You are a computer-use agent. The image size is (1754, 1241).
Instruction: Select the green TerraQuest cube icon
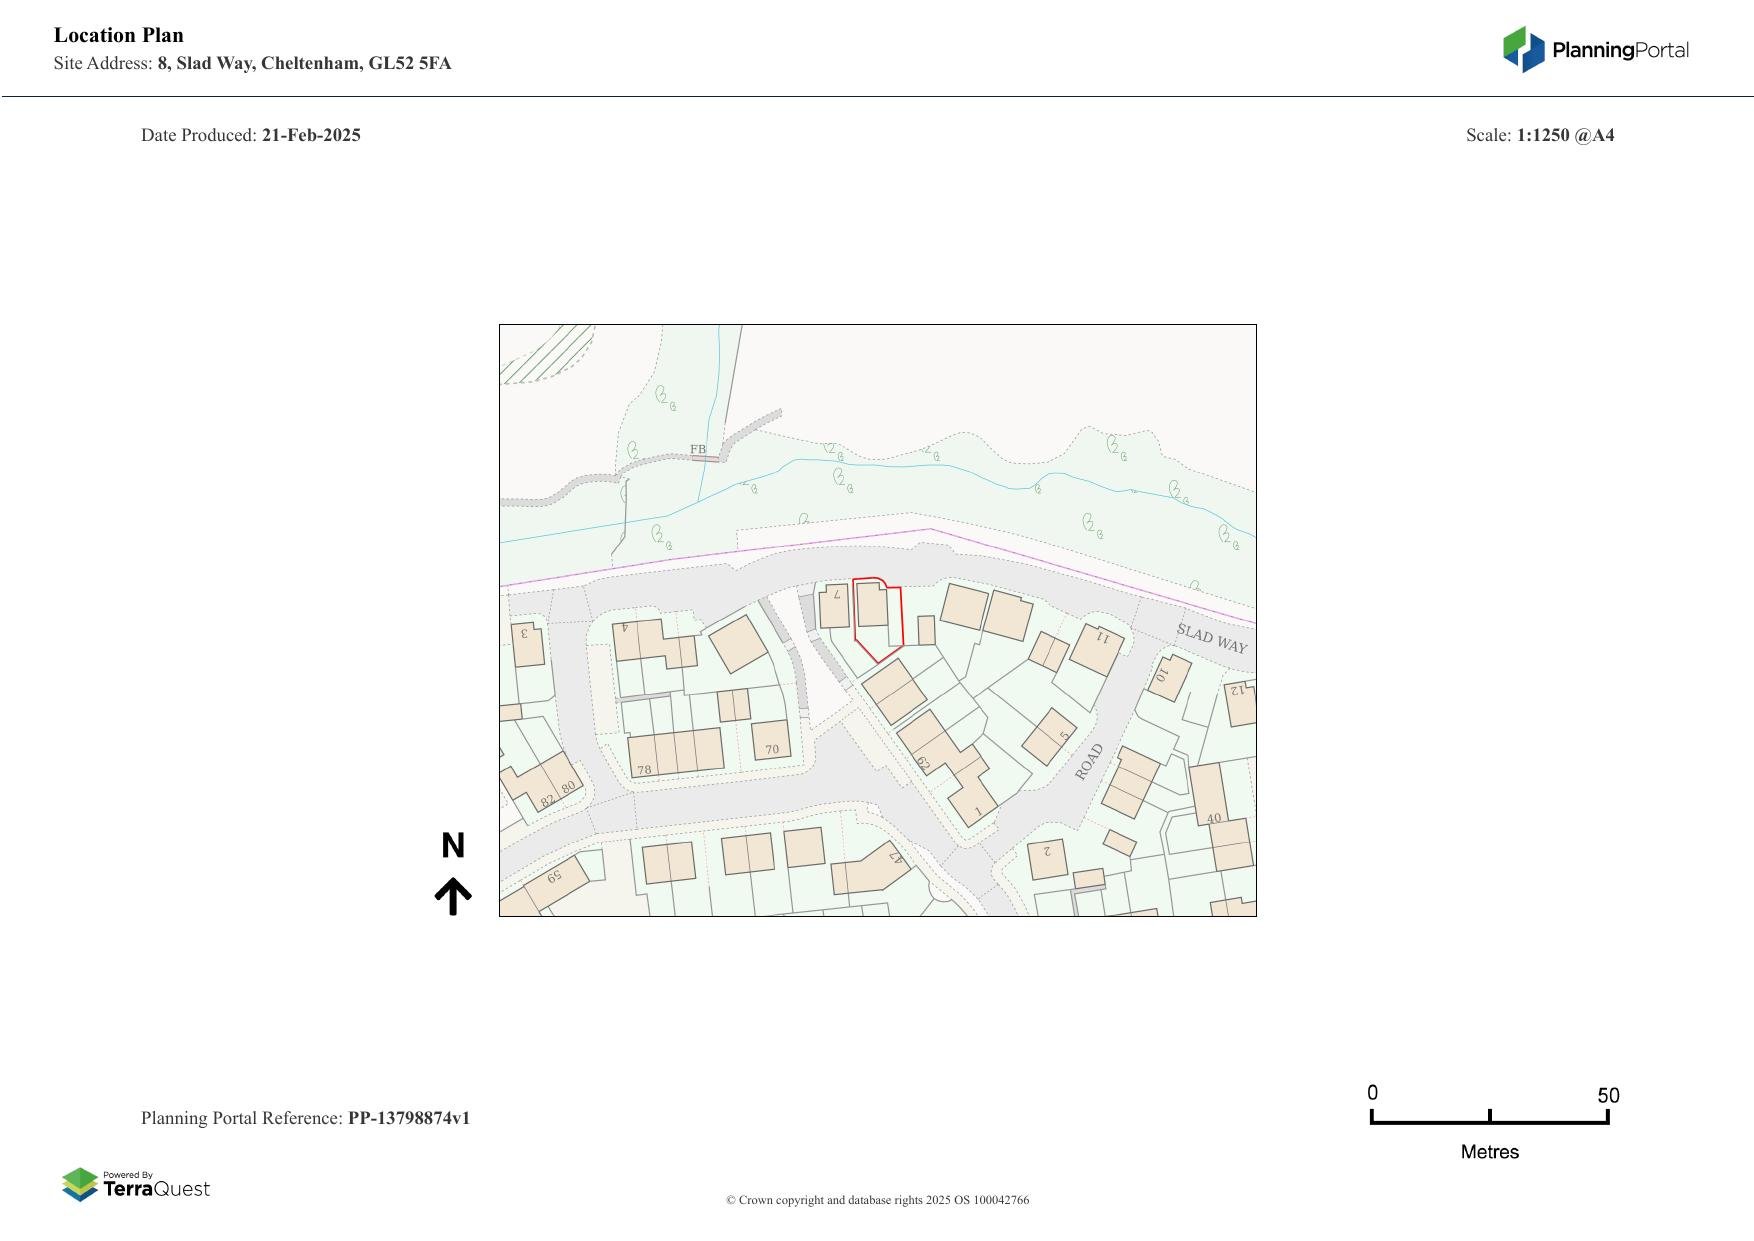[79, 1183]
